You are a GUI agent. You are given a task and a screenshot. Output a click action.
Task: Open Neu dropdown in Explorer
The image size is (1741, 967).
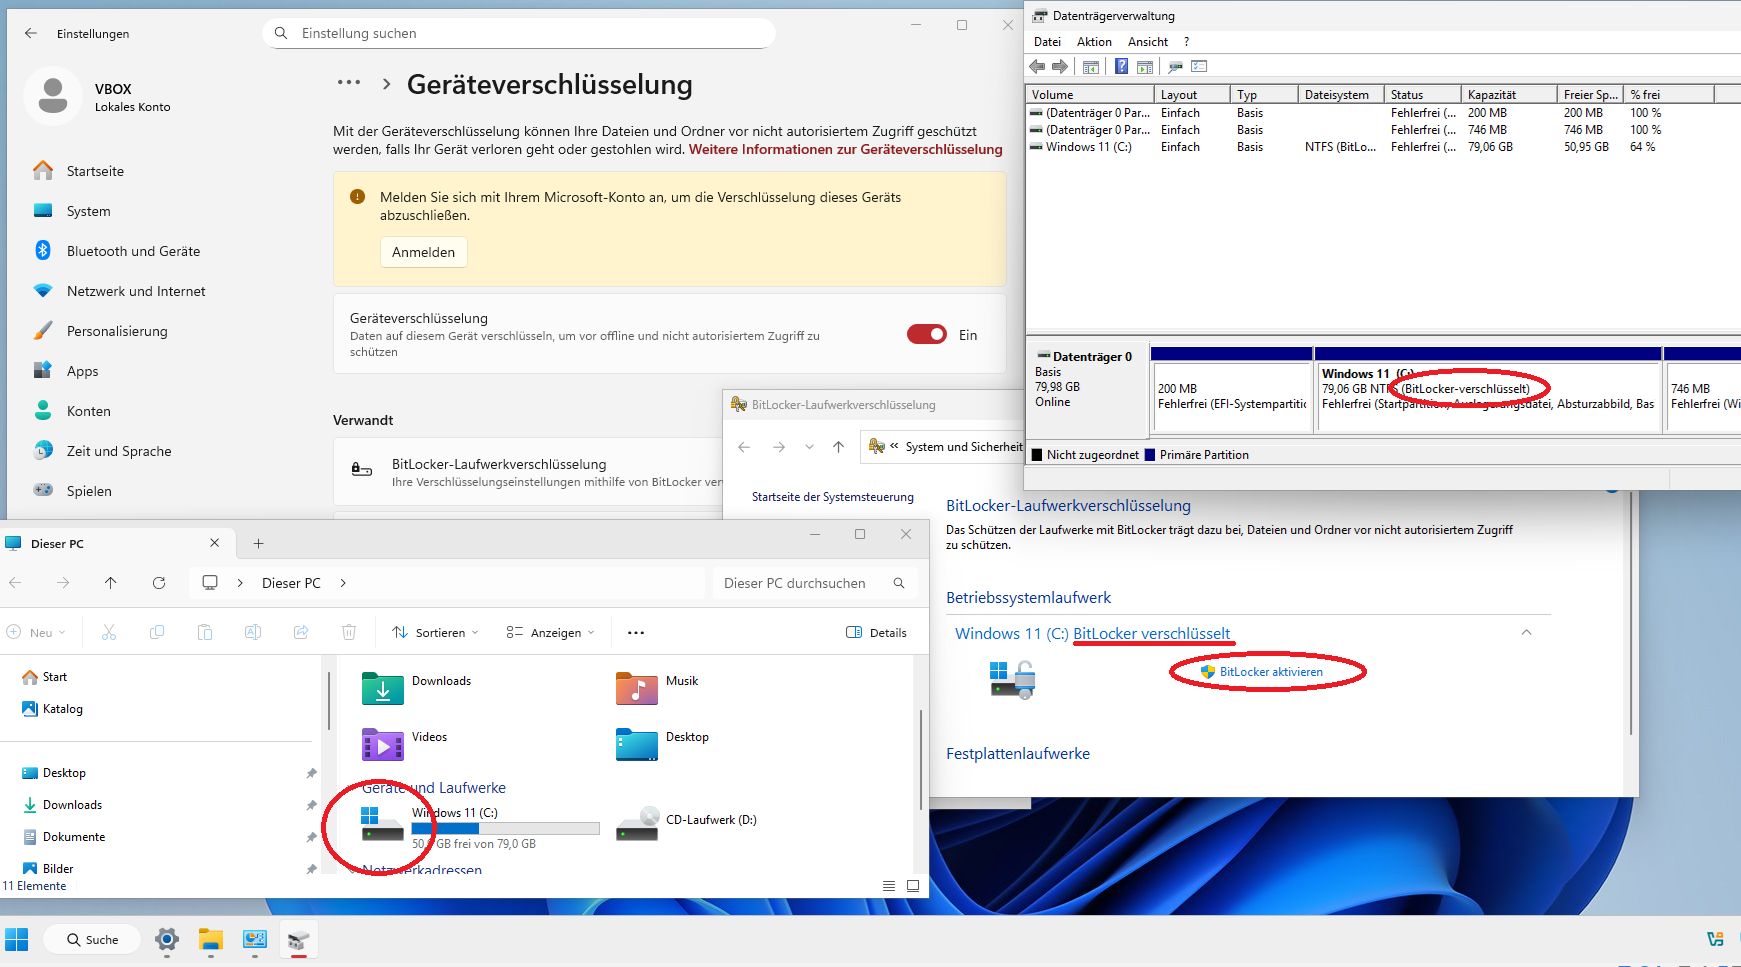pyautogui.click(x=36, y=632)
